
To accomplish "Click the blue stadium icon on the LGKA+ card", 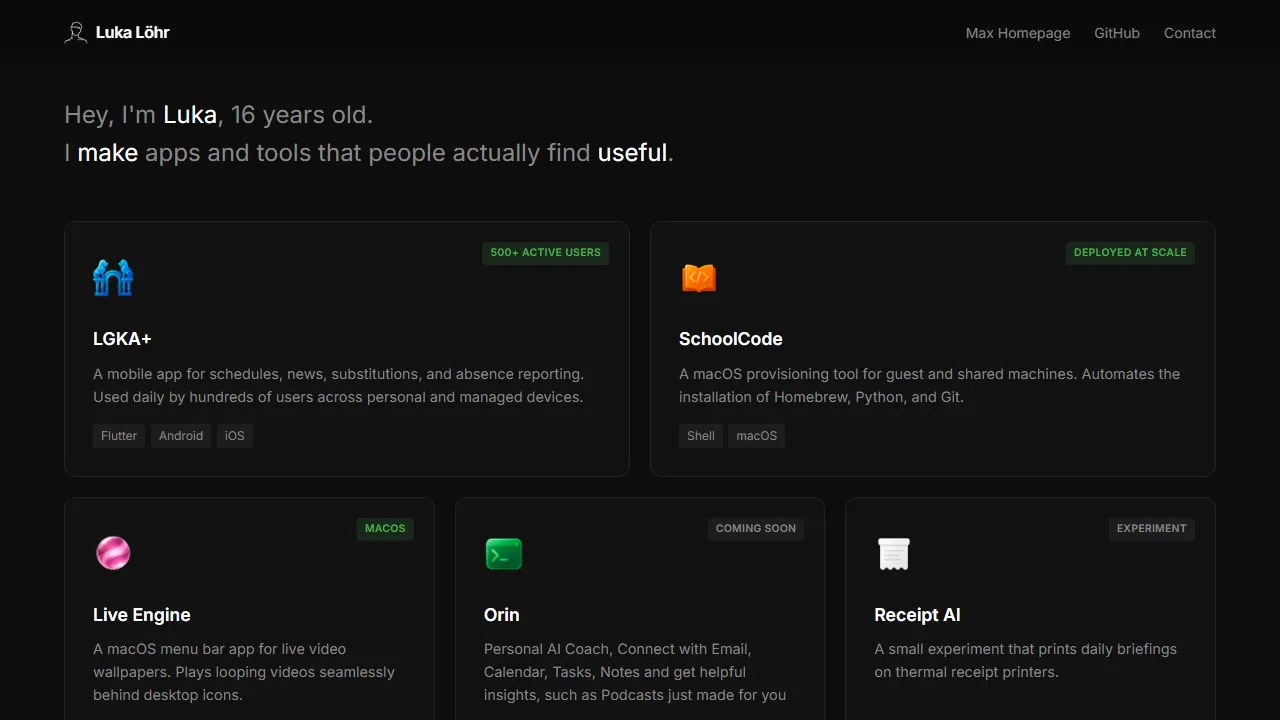I will [113, 277].
